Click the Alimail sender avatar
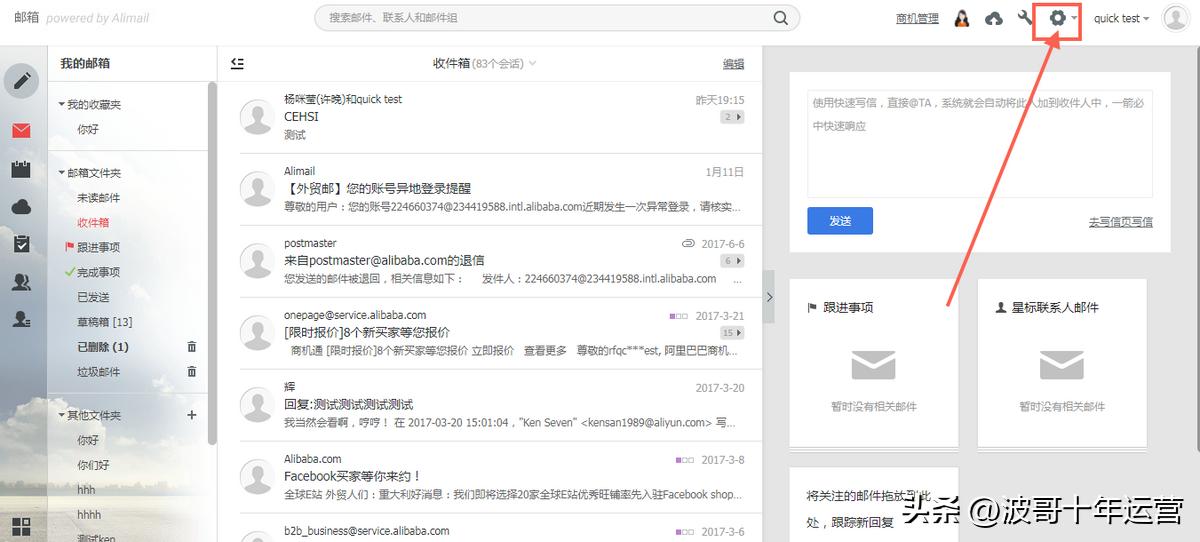This screenshot has width=1200, height=542. pos(258,190)
